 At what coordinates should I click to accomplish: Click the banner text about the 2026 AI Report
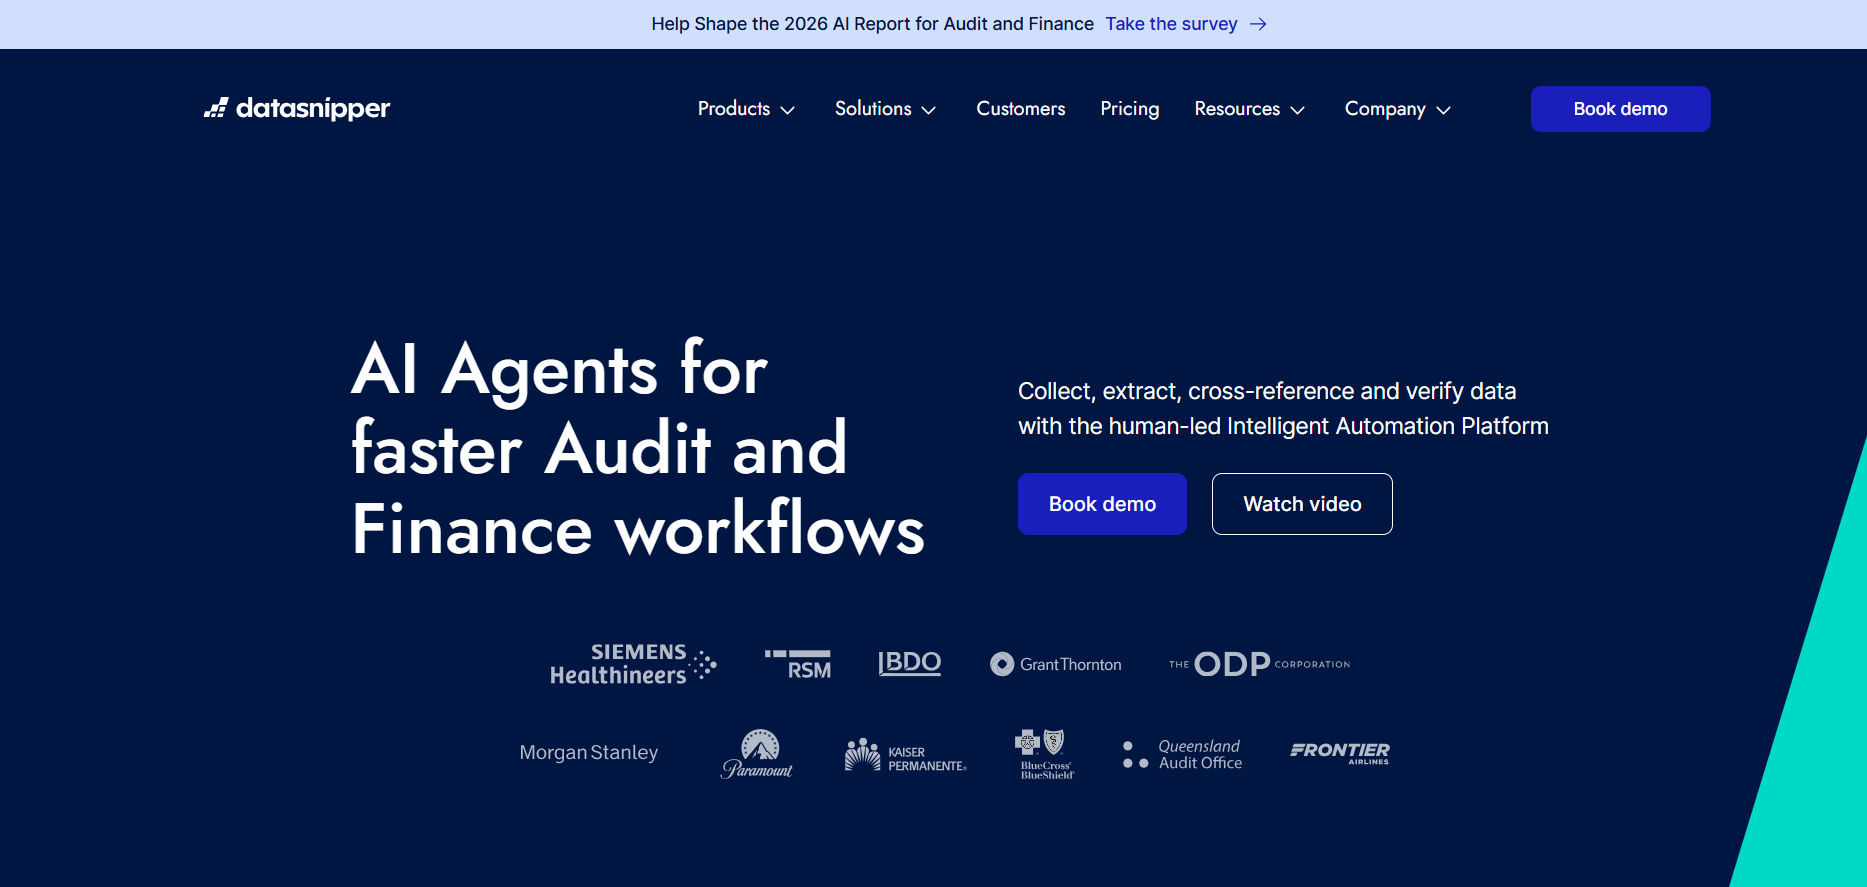pos(872,24)
